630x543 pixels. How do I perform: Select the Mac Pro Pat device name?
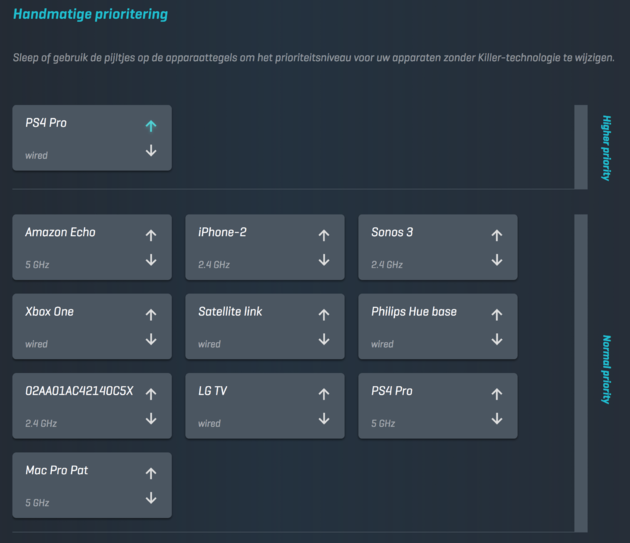[x=57, y=470]
